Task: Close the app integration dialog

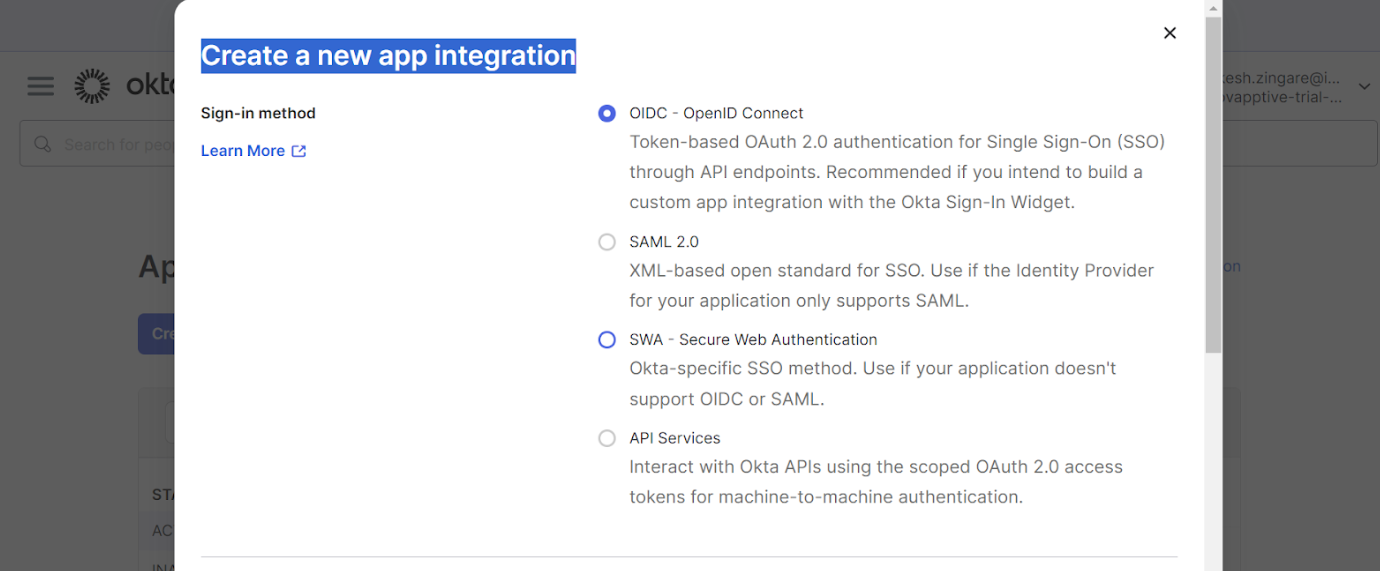Action: (x=1169, y=33)
